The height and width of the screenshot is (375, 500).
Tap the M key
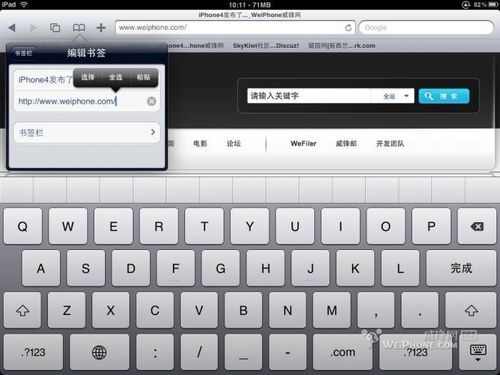[332, 310]
